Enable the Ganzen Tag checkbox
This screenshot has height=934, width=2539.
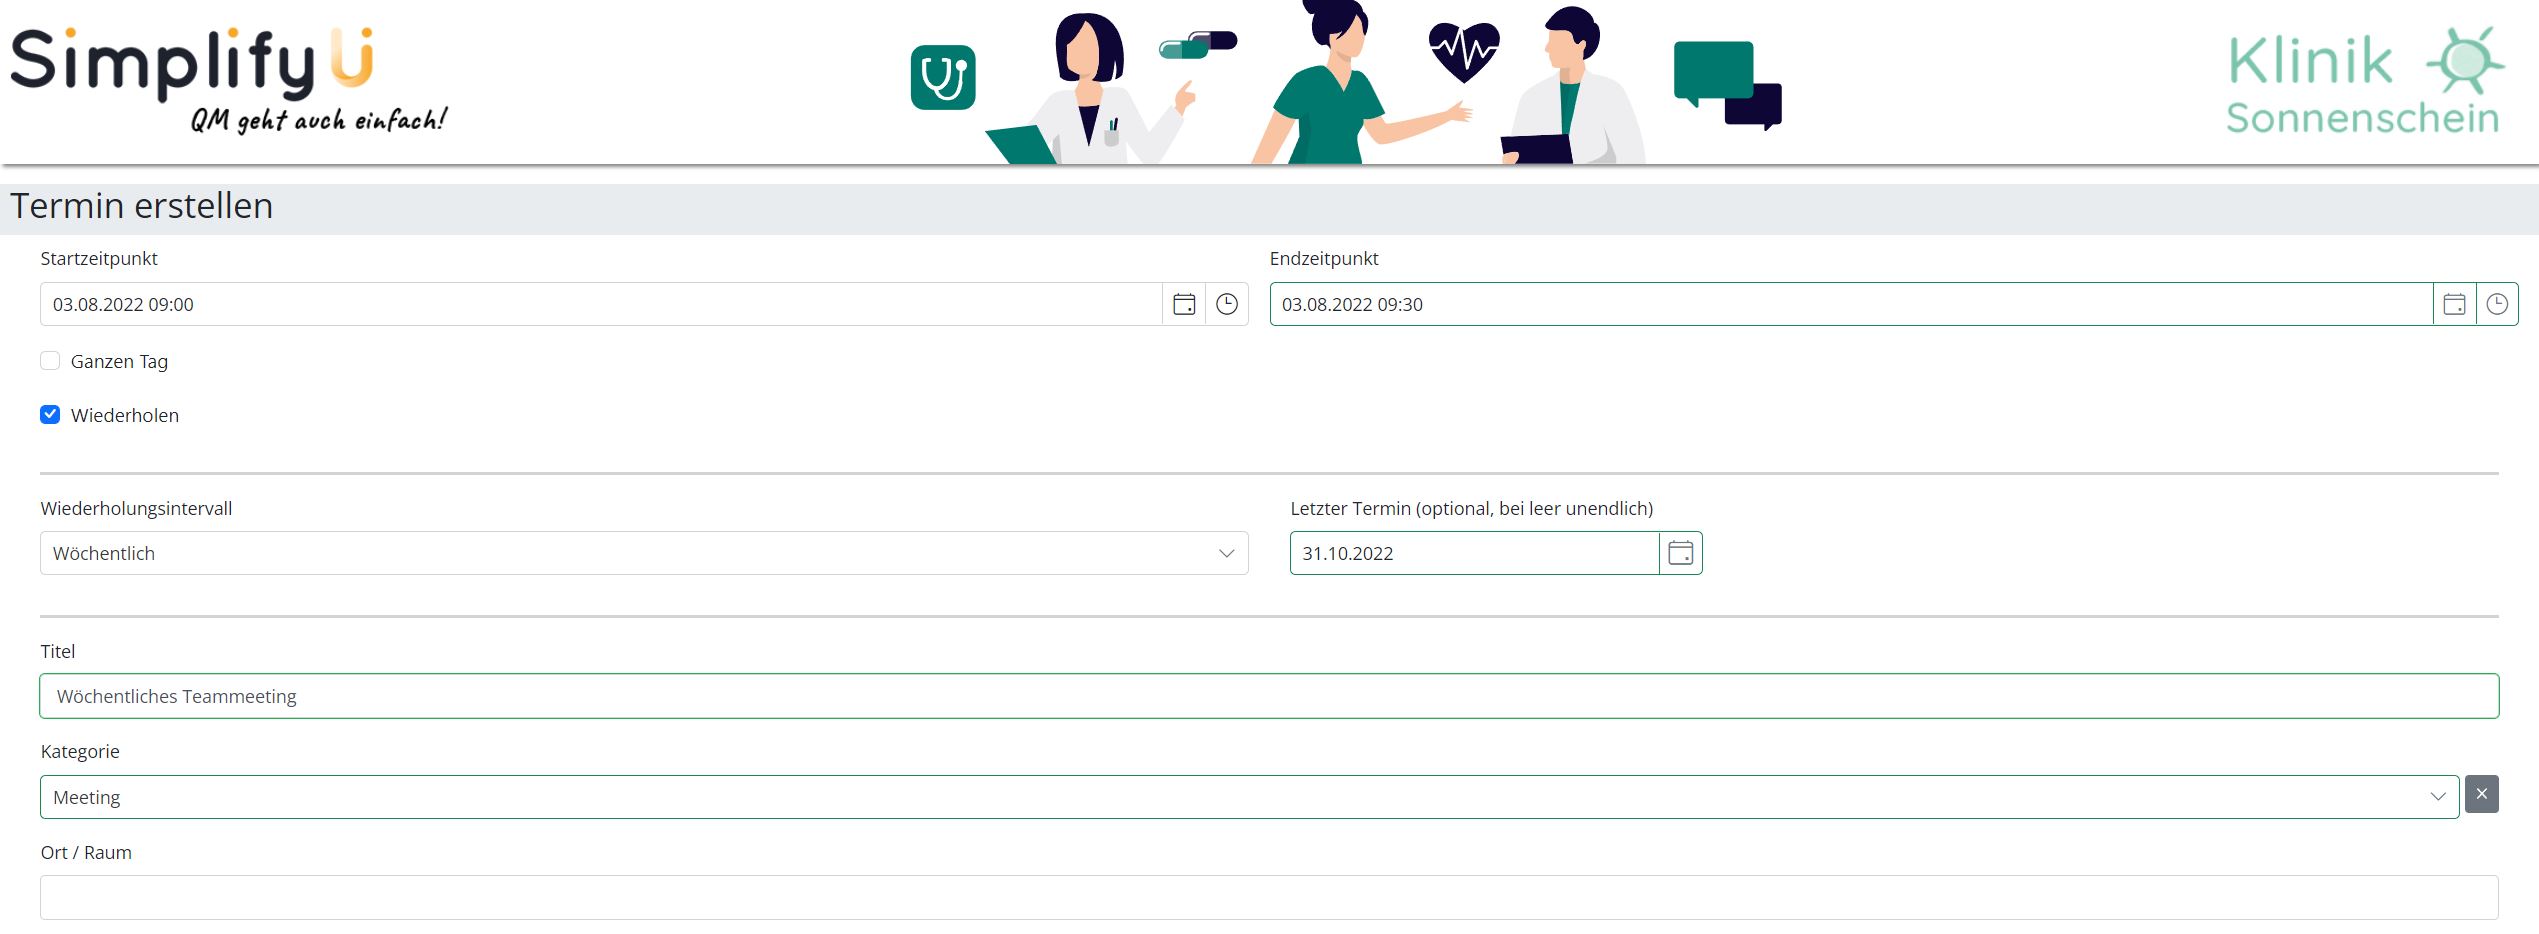(50, 361)
